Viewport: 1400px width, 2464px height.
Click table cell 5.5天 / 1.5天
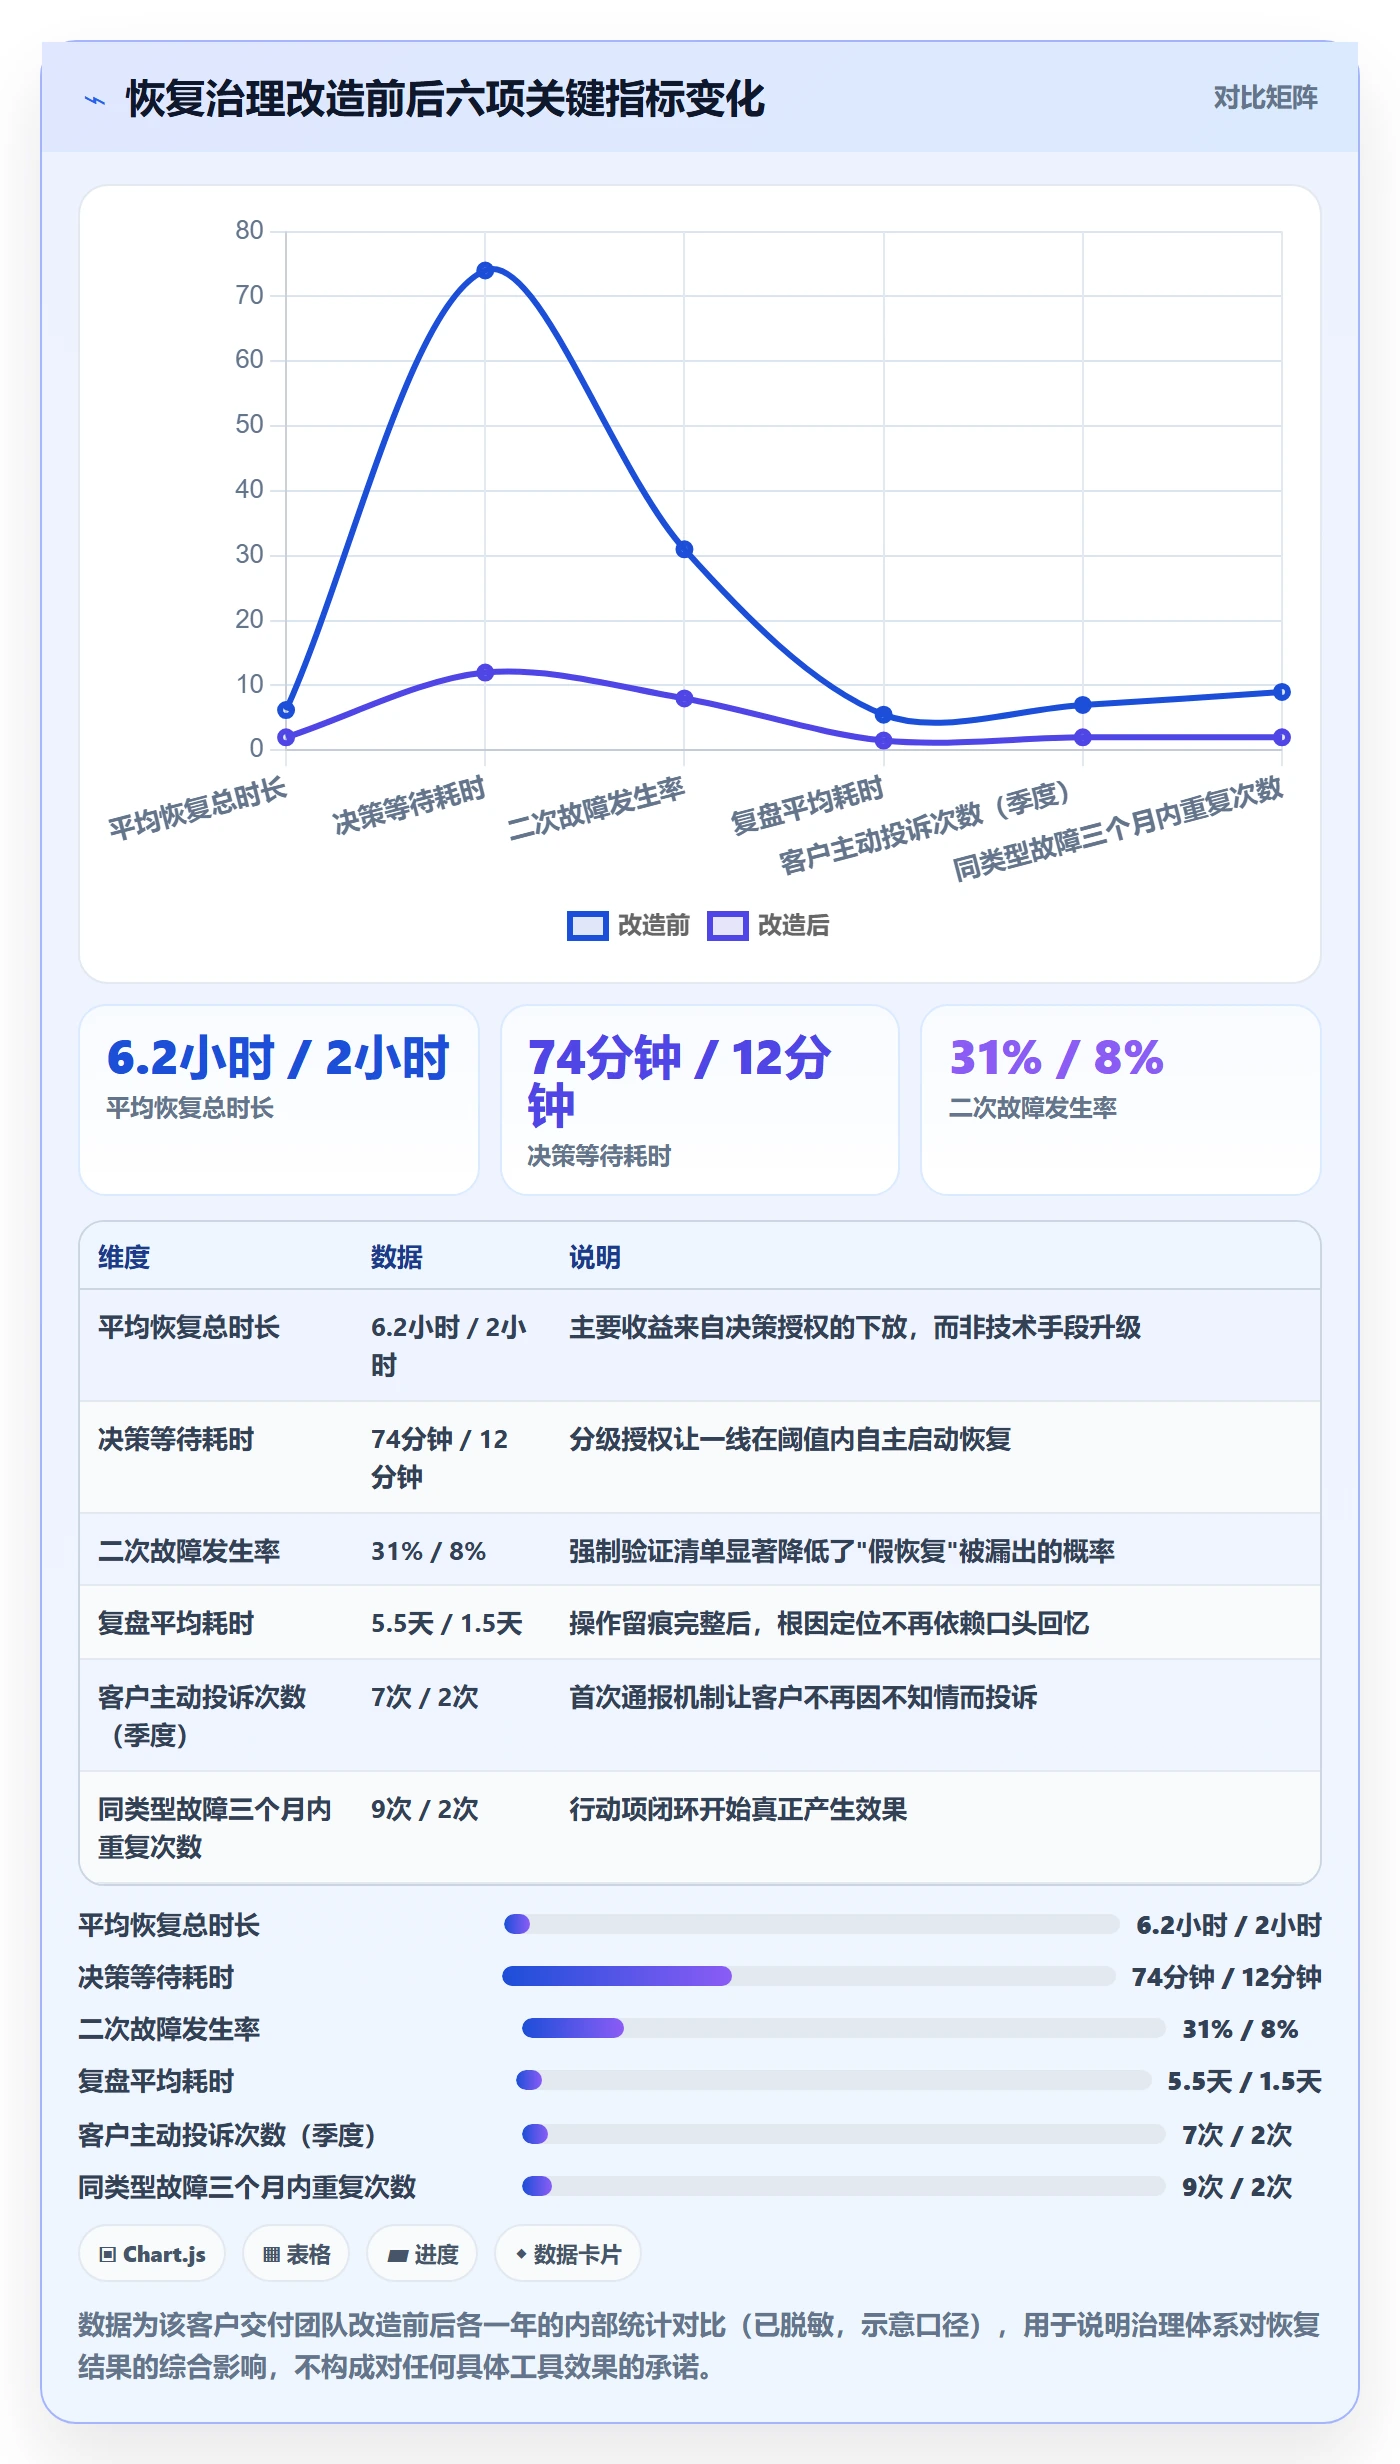(x=446, y=1623)
